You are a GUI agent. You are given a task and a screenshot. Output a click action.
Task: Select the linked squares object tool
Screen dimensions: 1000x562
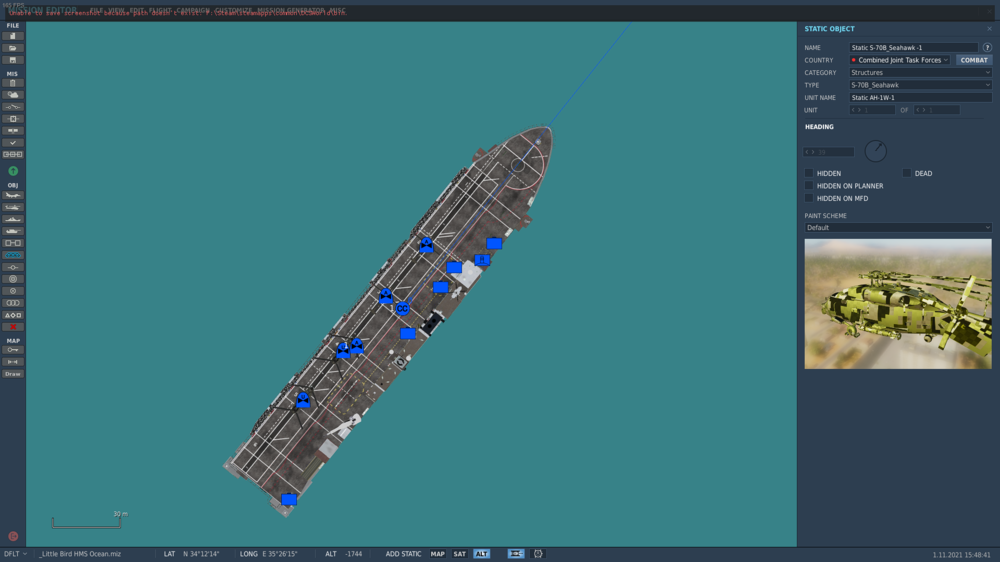pyautogui.click(x=13, y=243)
